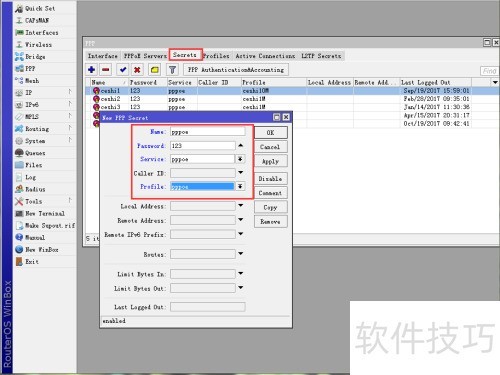Click Remove in New PPP Secret dialog
This screenshot has width=500, height=375.
[x=270, y=221]
